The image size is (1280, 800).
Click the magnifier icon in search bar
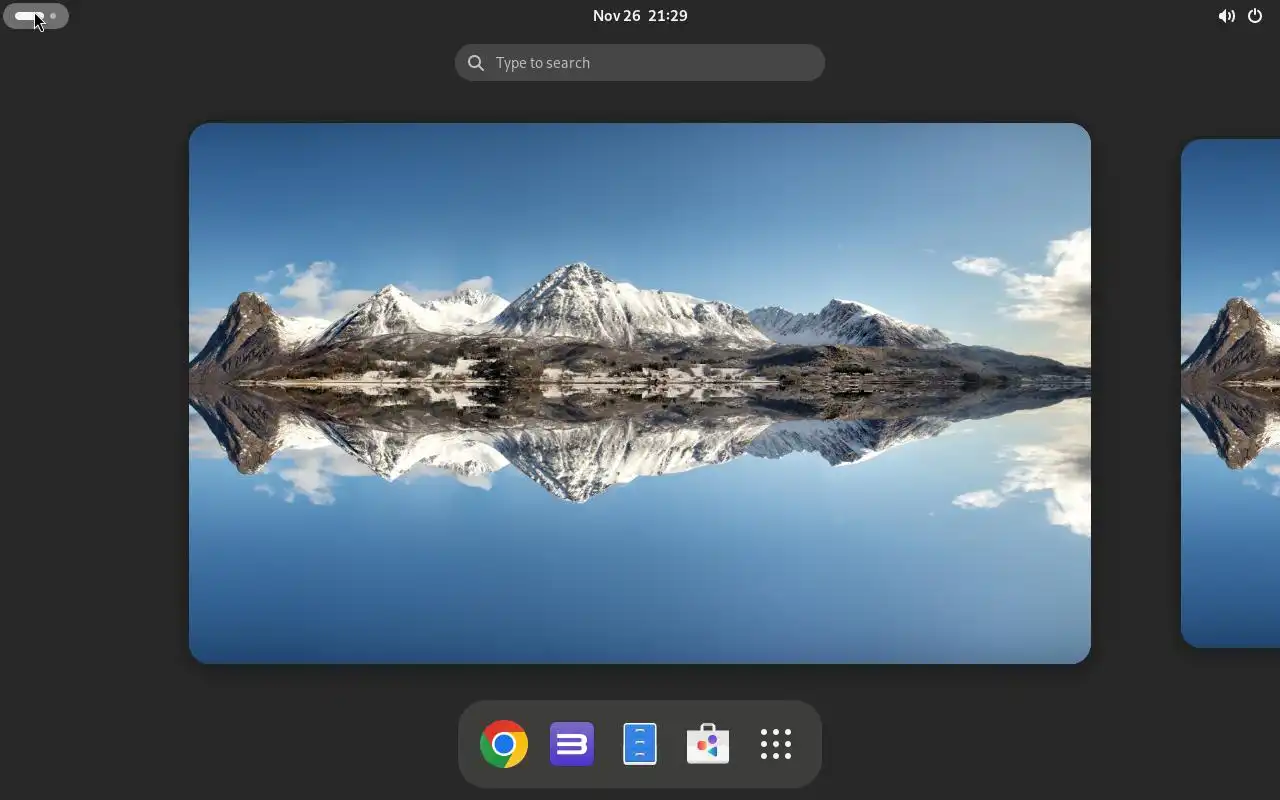(476, 63)
